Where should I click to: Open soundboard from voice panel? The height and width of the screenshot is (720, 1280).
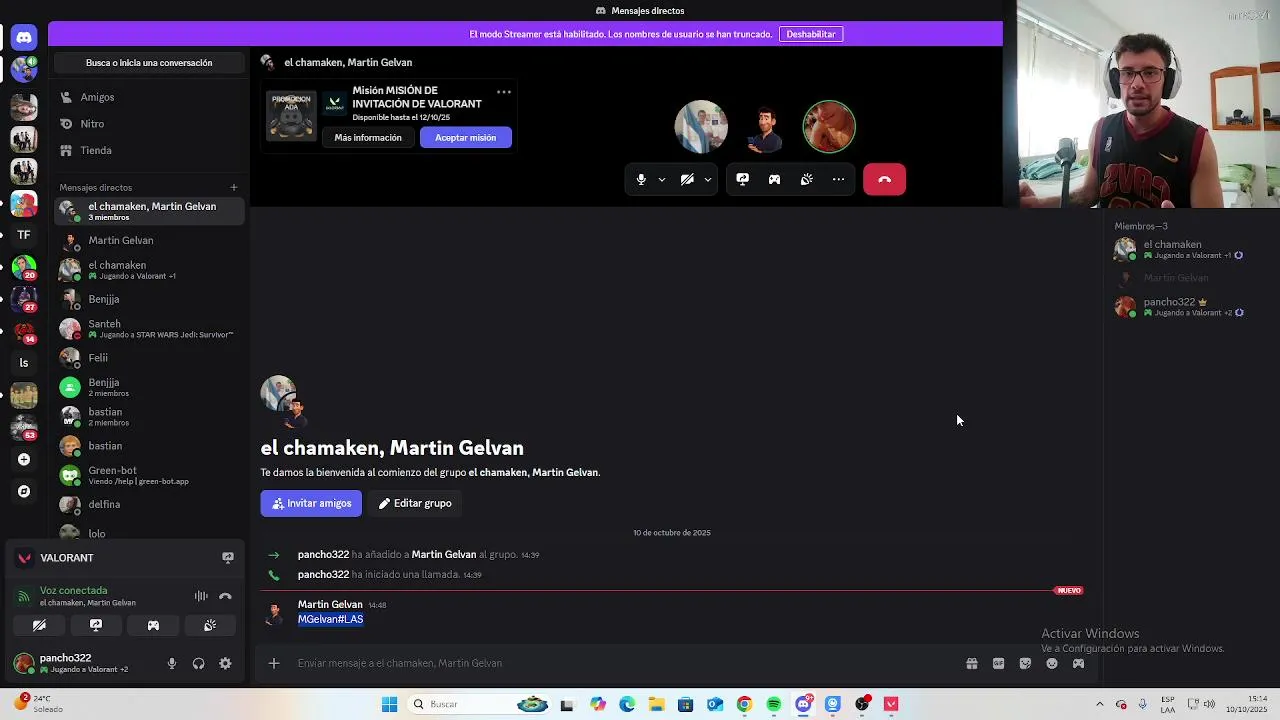(x=210, y=625)
